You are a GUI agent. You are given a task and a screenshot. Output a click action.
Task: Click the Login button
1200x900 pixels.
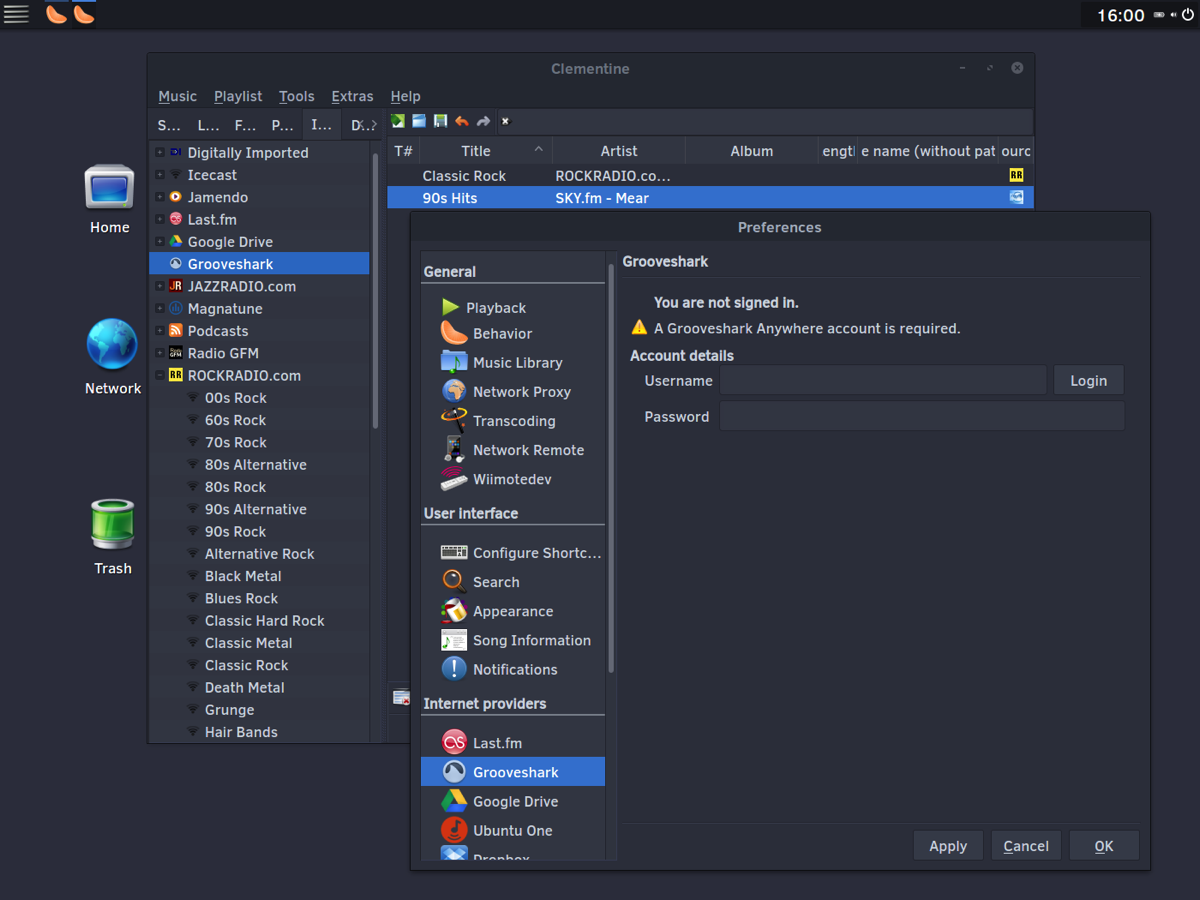[1088, 380]
